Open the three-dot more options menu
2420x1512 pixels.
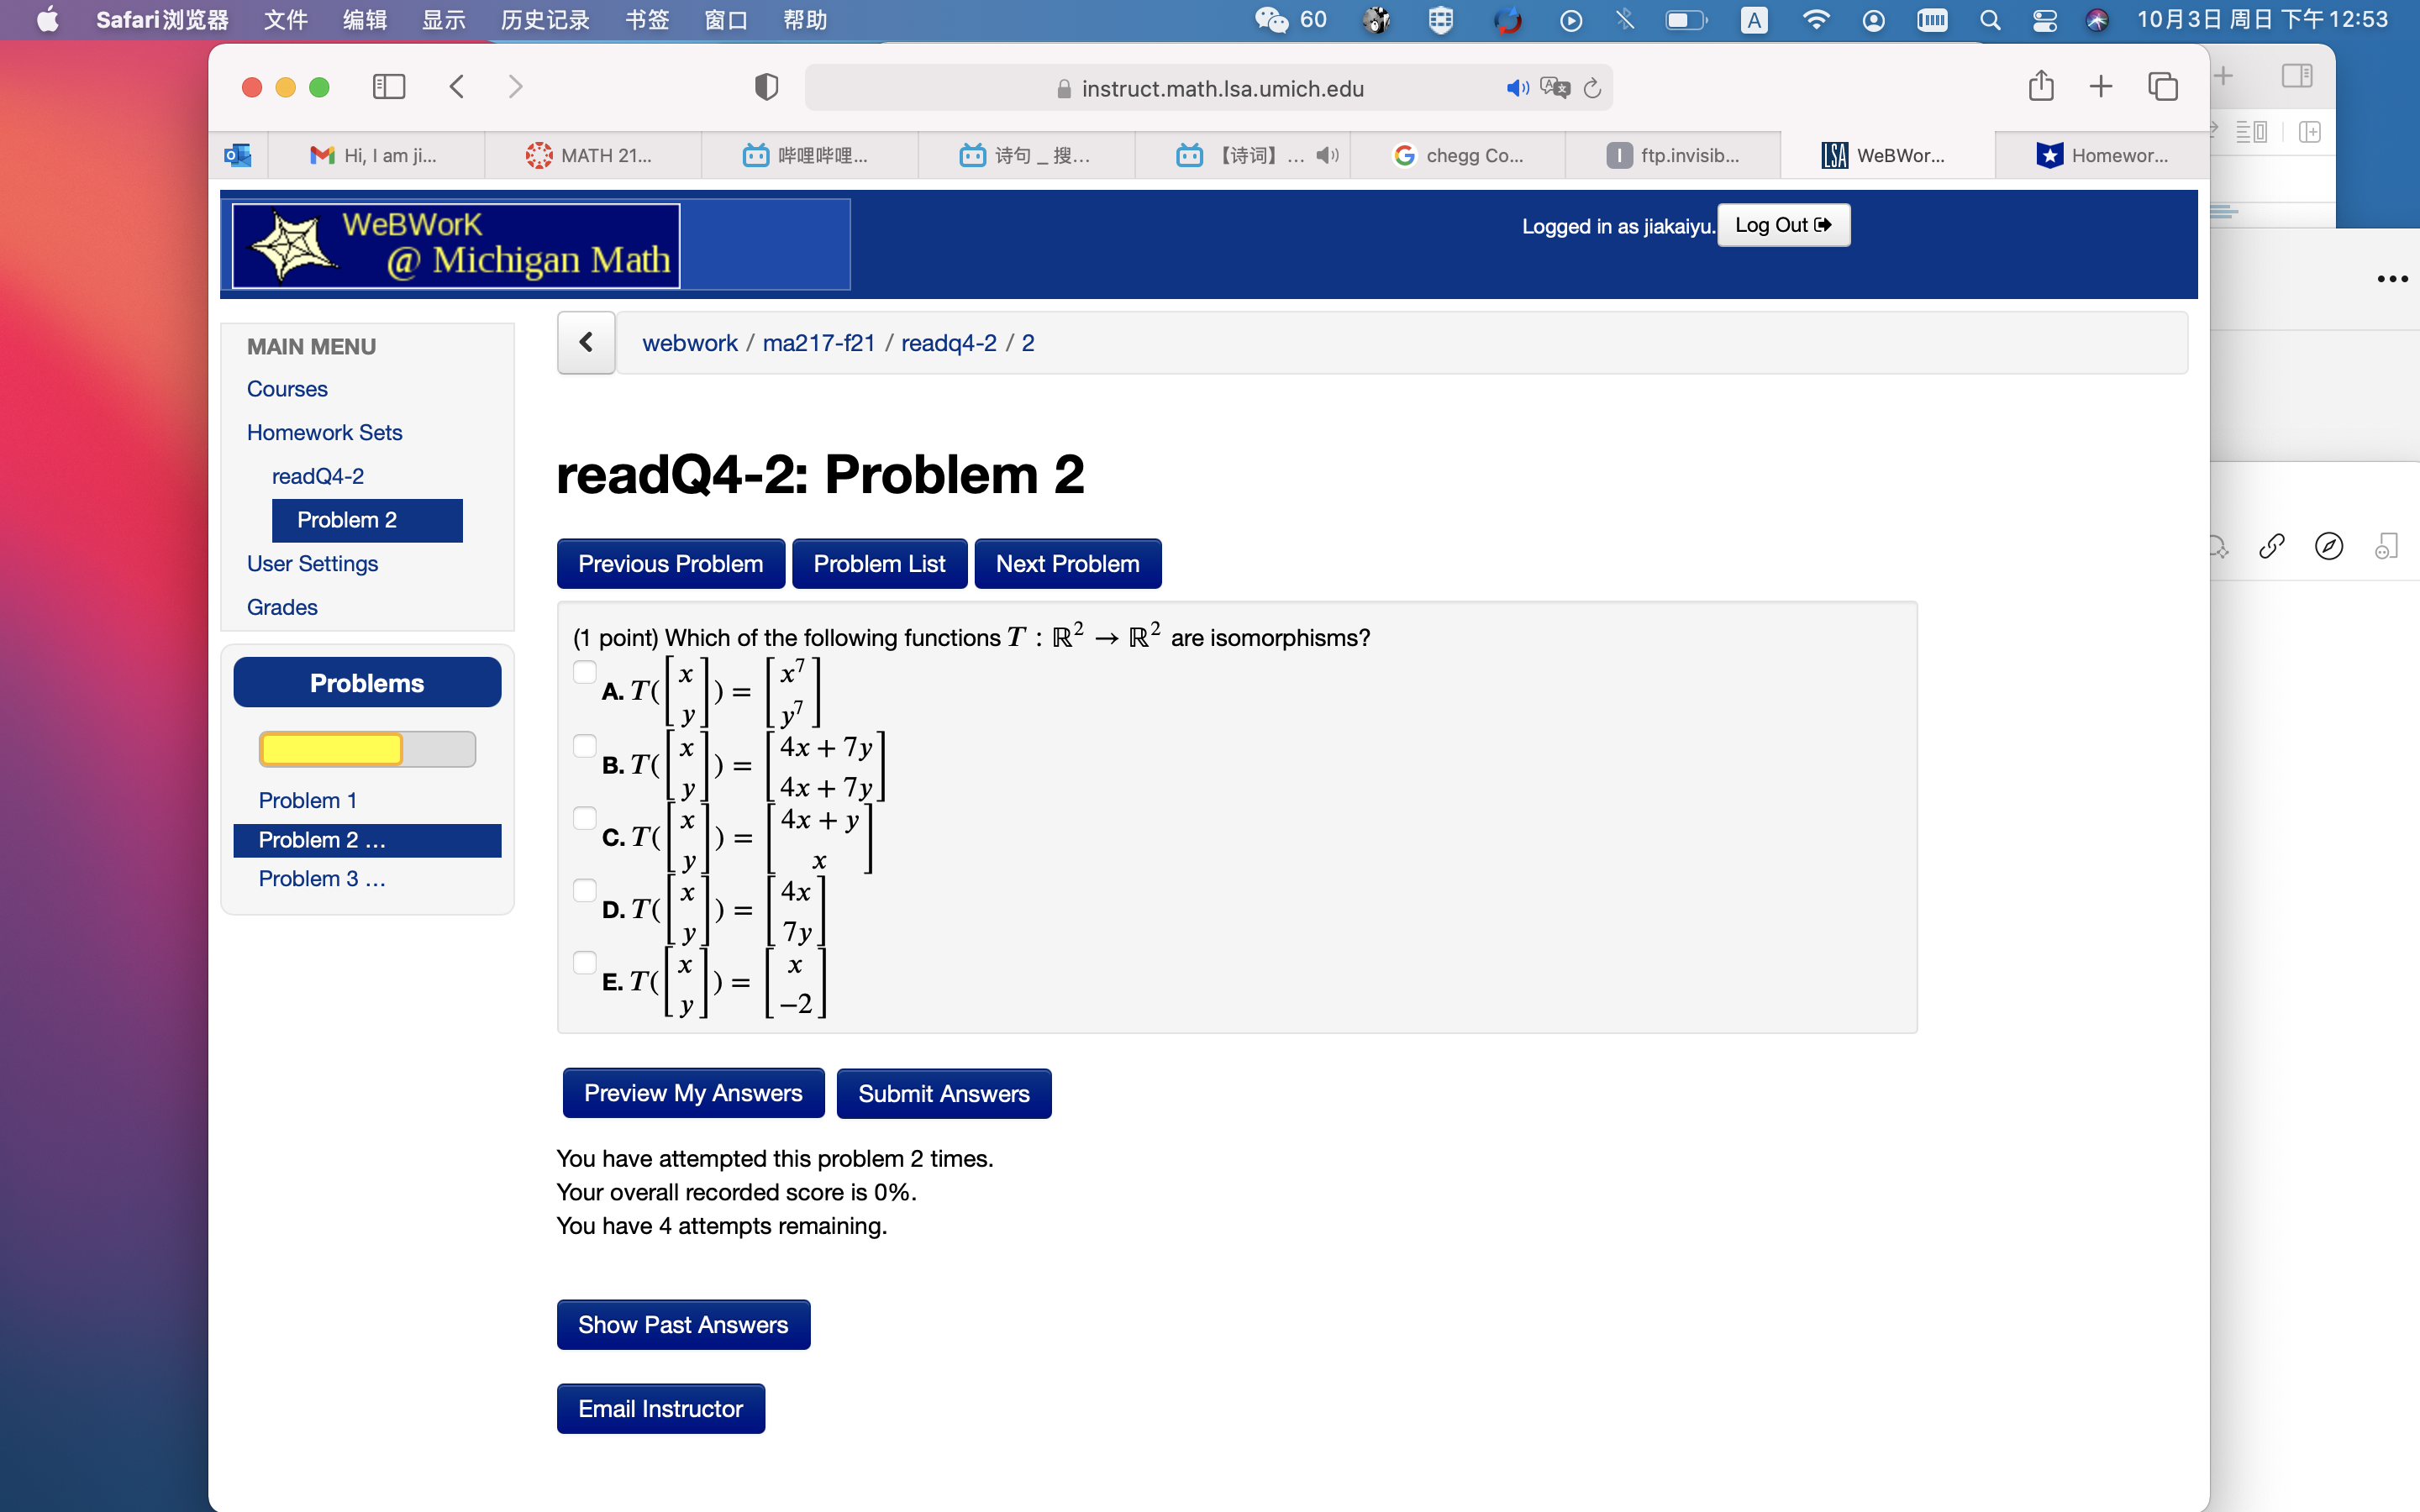point(2391,279)
